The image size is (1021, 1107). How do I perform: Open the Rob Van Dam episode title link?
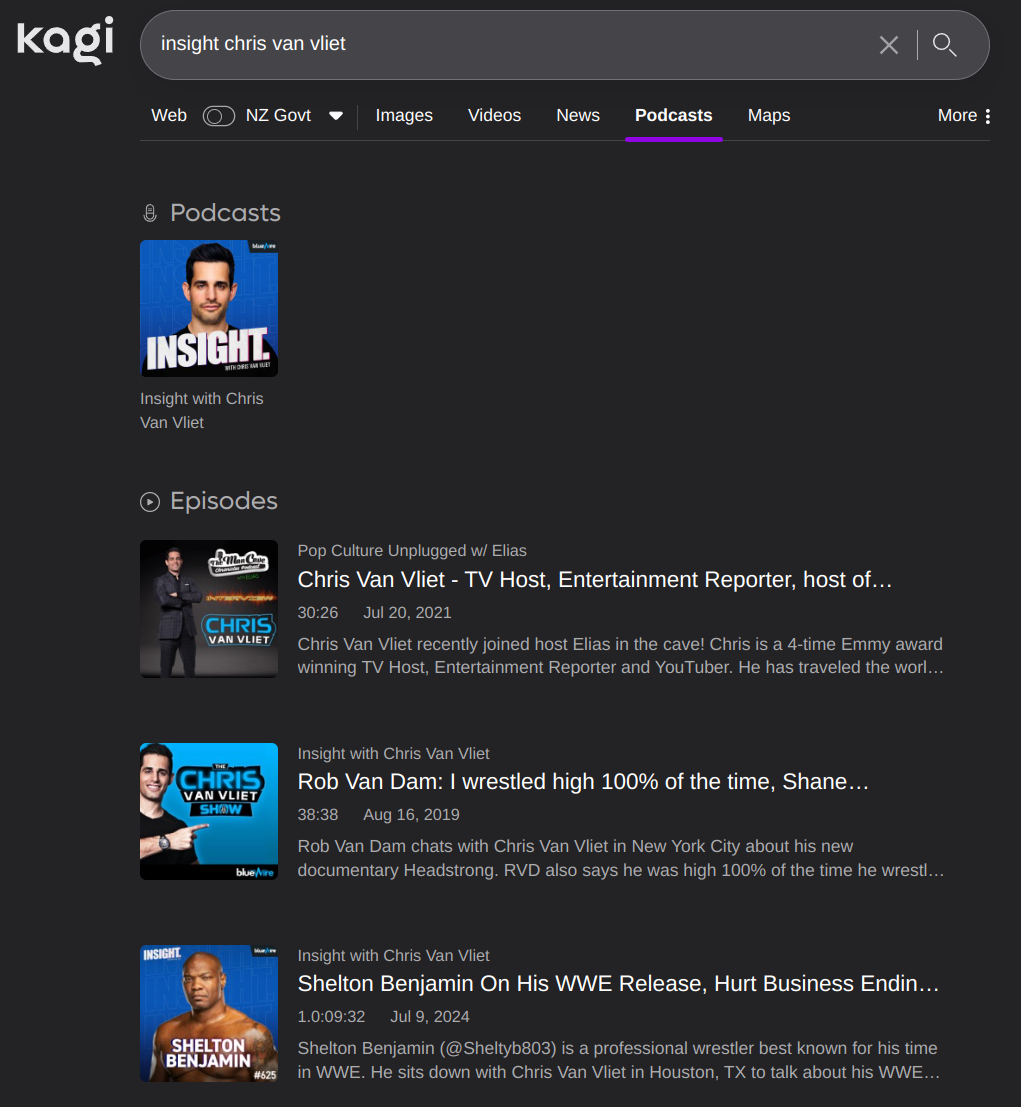click(x=582, y=782)
